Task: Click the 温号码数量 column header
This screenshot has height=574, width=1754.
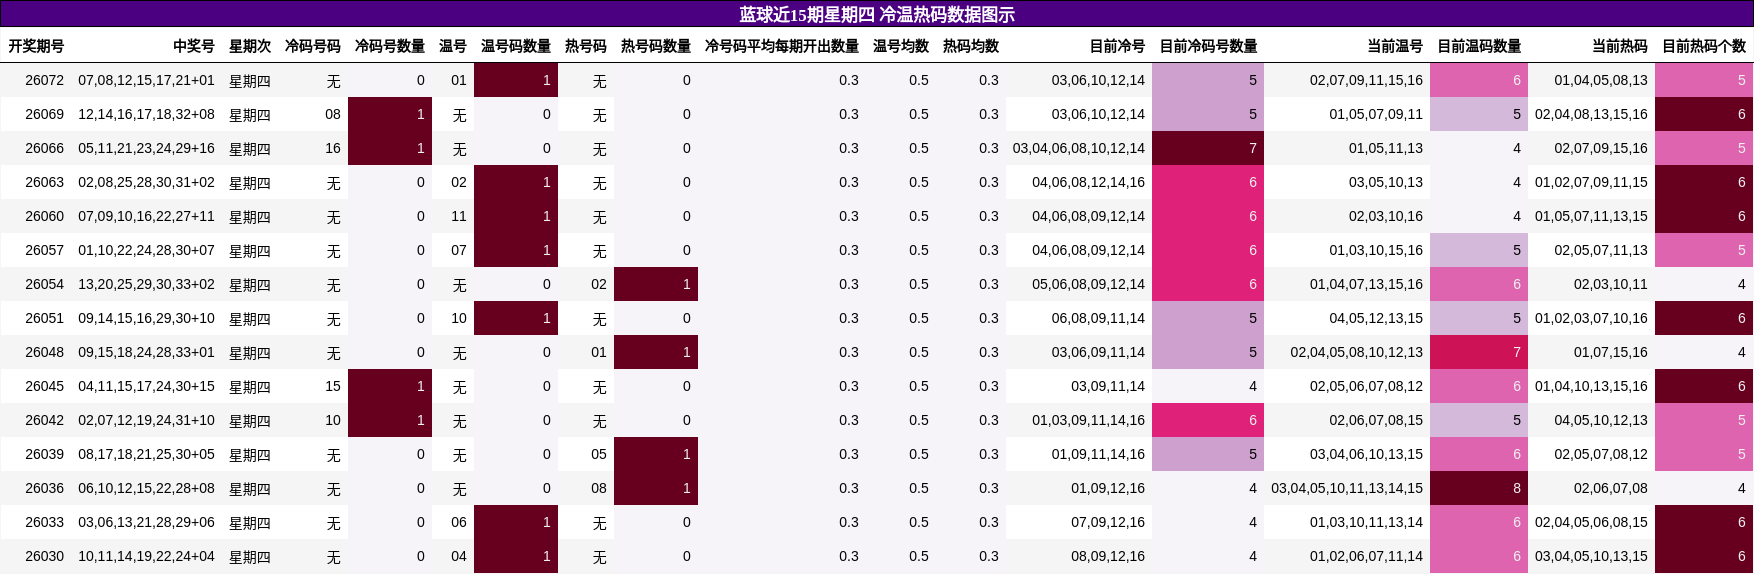Action: point(516,46)
